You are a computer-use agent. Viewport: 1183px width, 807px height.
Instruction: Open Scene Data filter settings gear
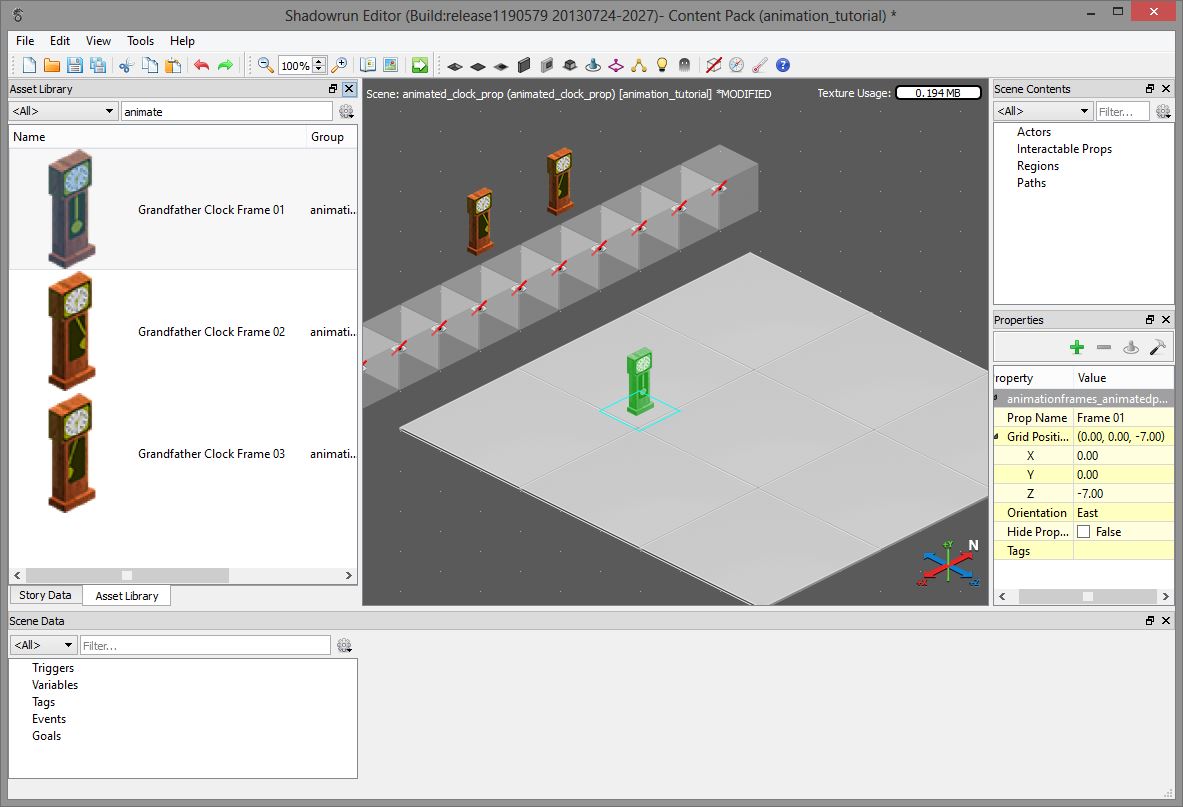point(344,646)
